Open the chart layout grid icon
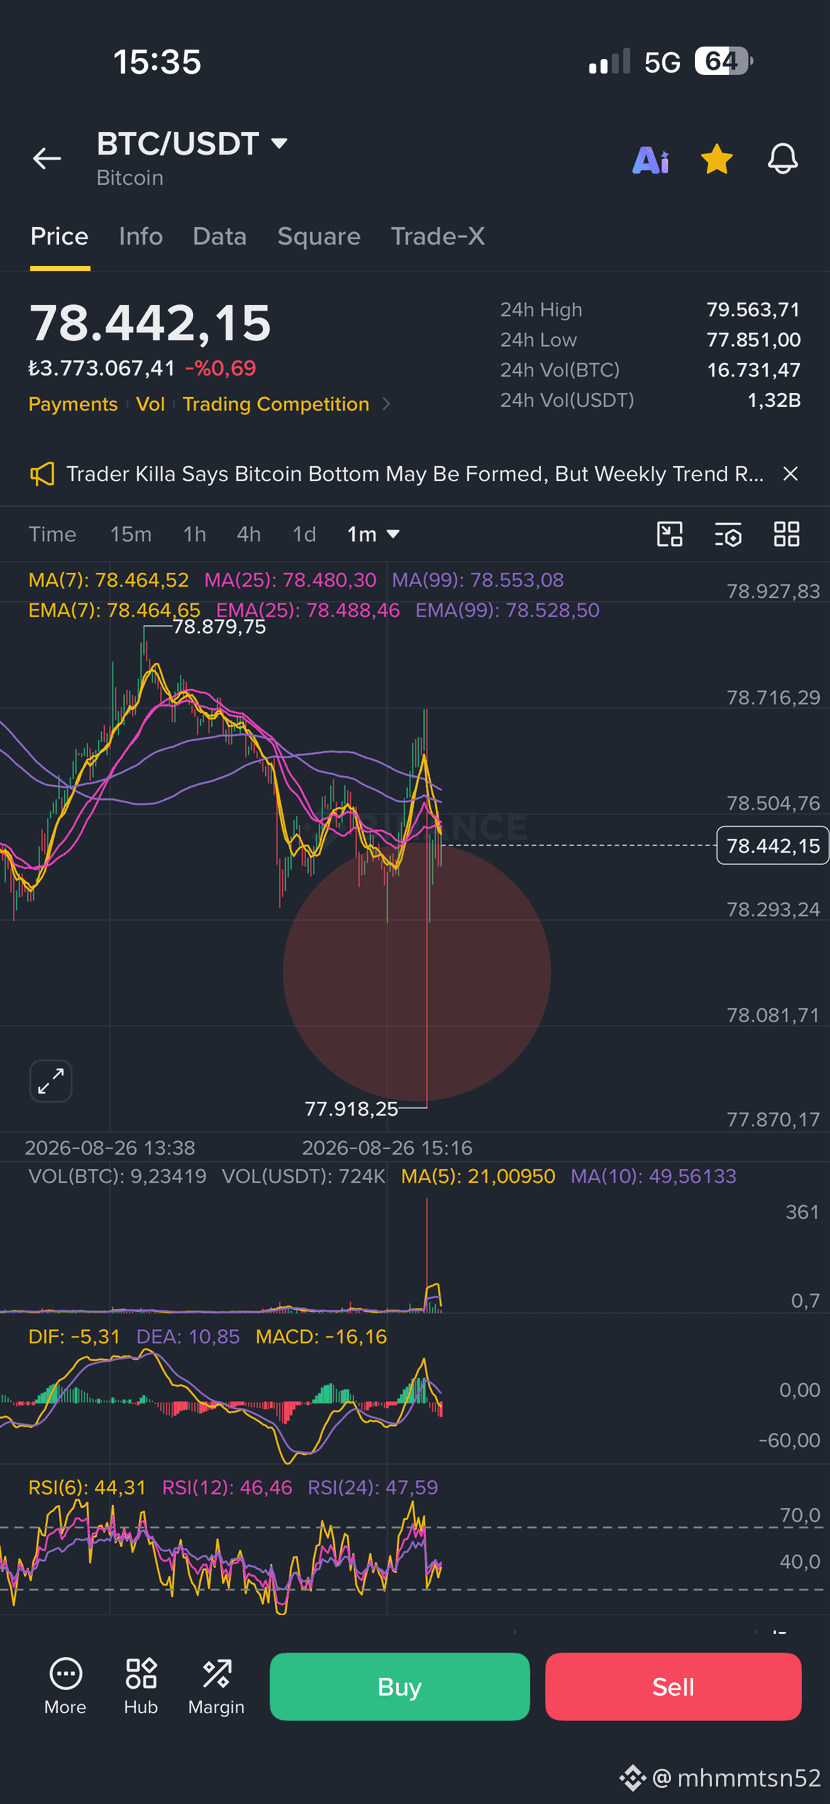 787,534
